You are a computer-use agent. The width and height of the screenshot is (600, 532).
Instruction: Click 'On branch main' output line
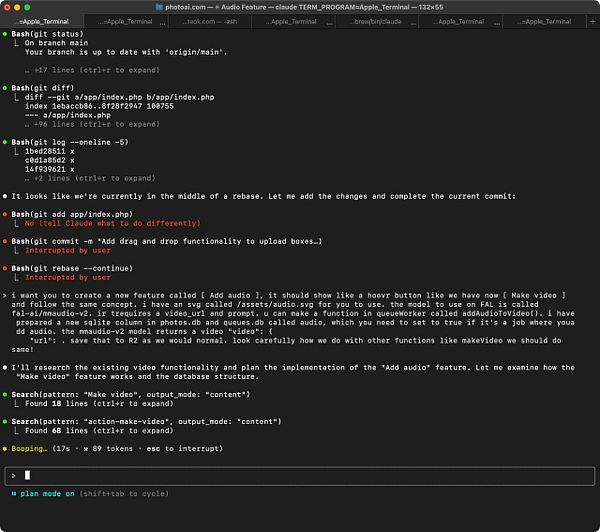56,43
